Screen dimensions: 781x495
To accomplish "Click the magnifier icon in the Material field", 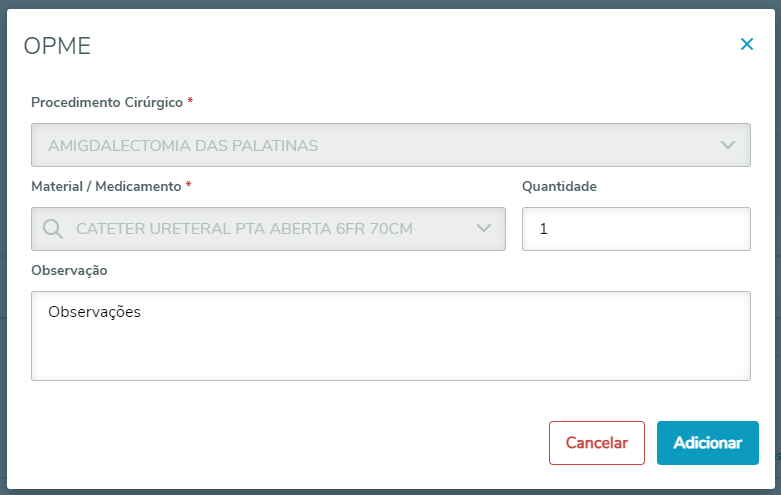I will (54, 229).
